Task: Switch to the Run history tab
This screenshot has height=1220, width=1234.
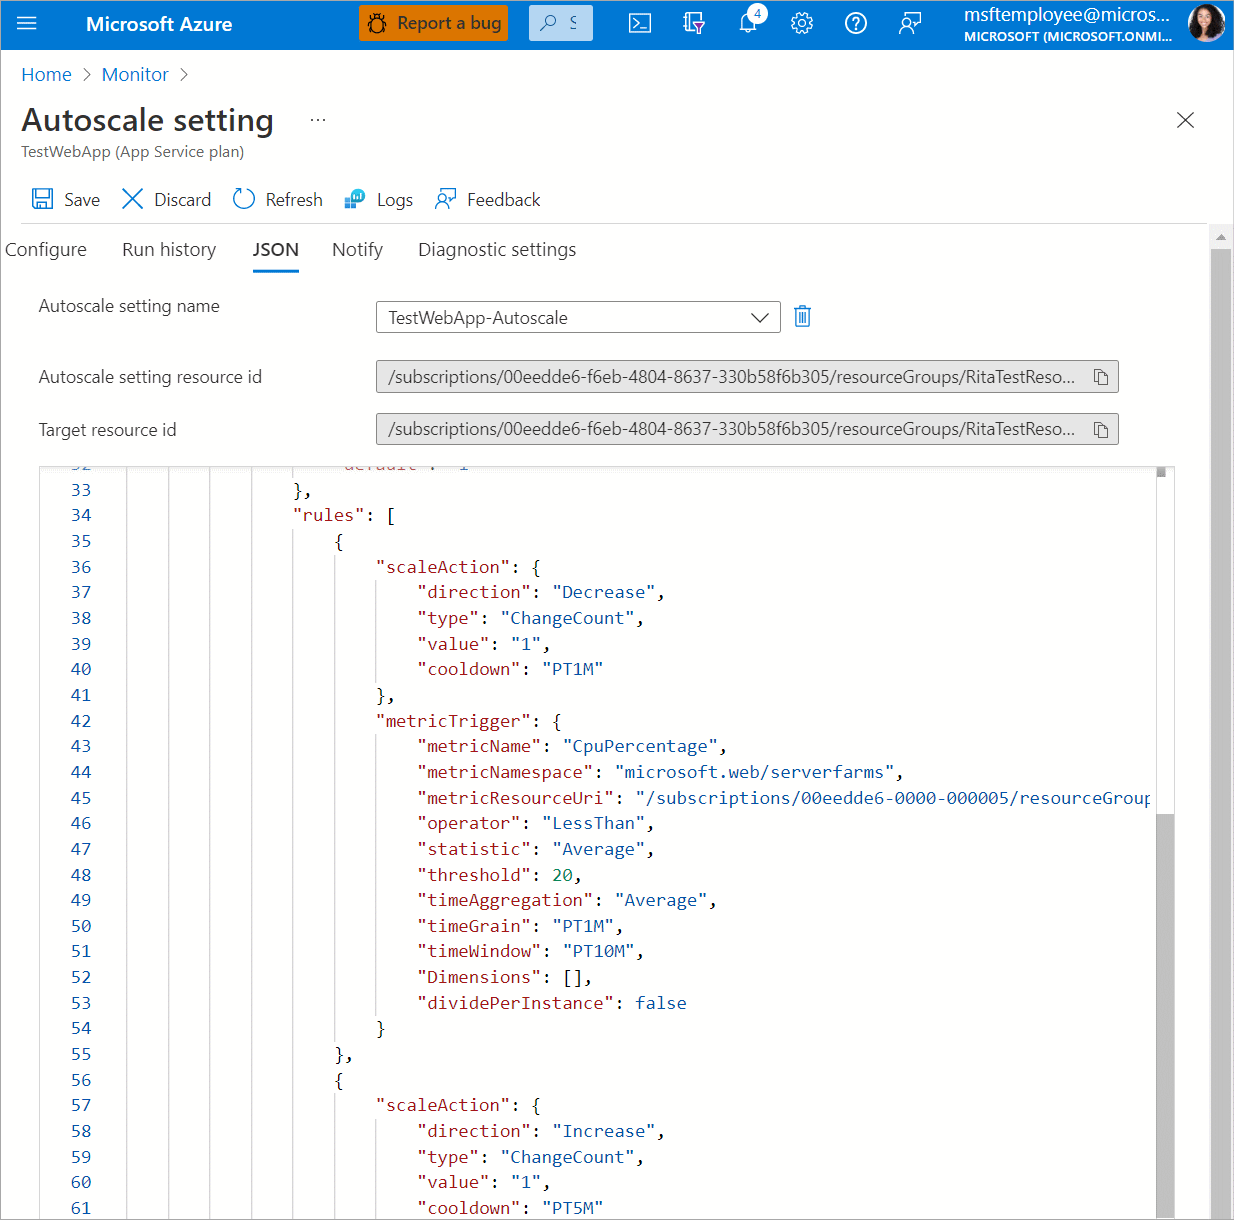Action: pyautogui.click(x=169, y=250)
